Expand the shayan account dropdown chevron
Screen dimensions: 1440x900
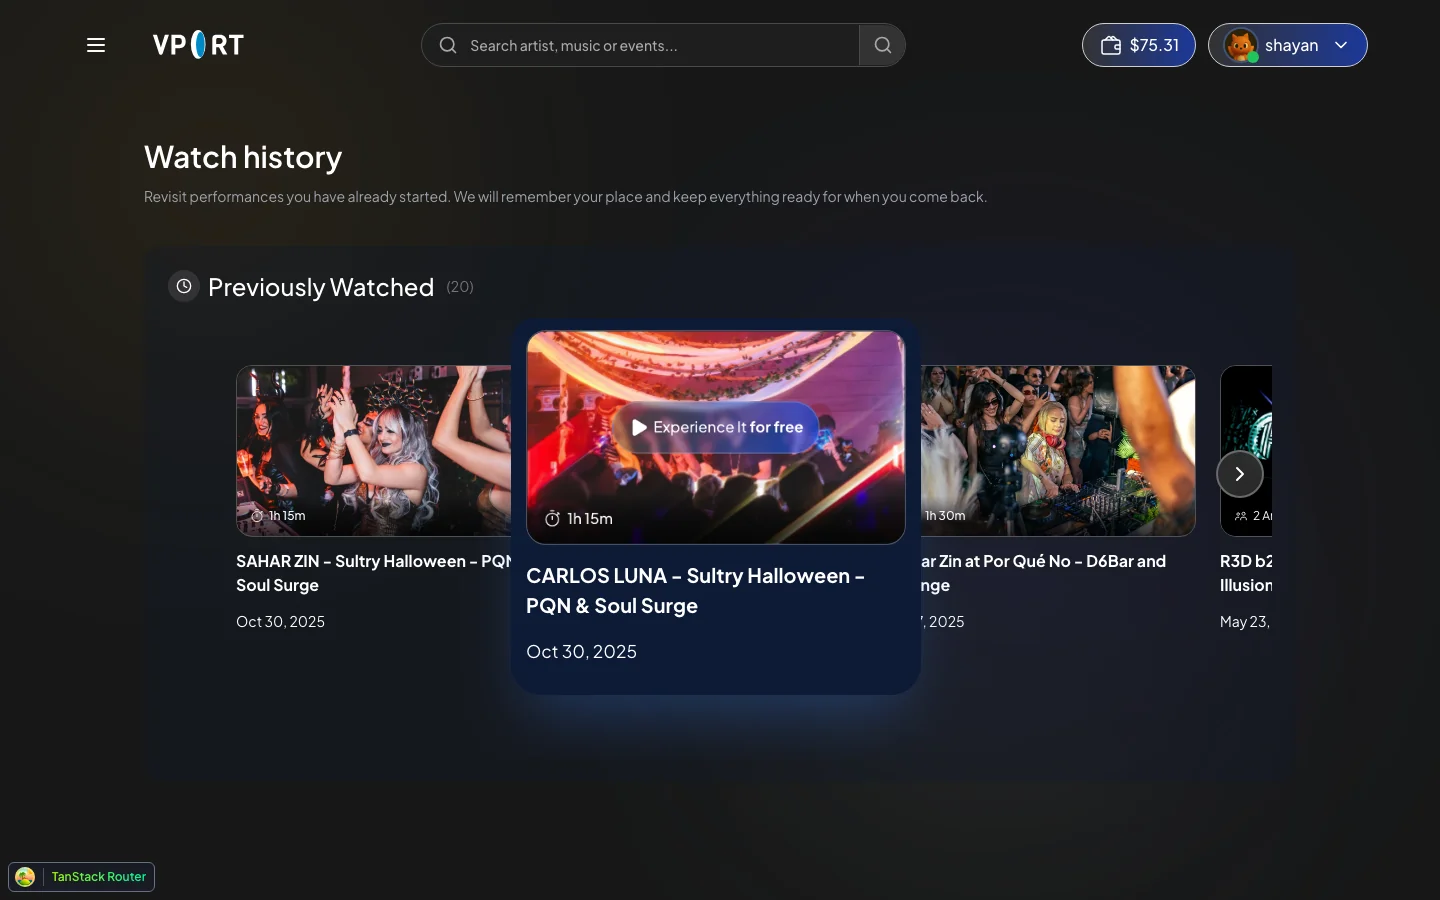1341,45
